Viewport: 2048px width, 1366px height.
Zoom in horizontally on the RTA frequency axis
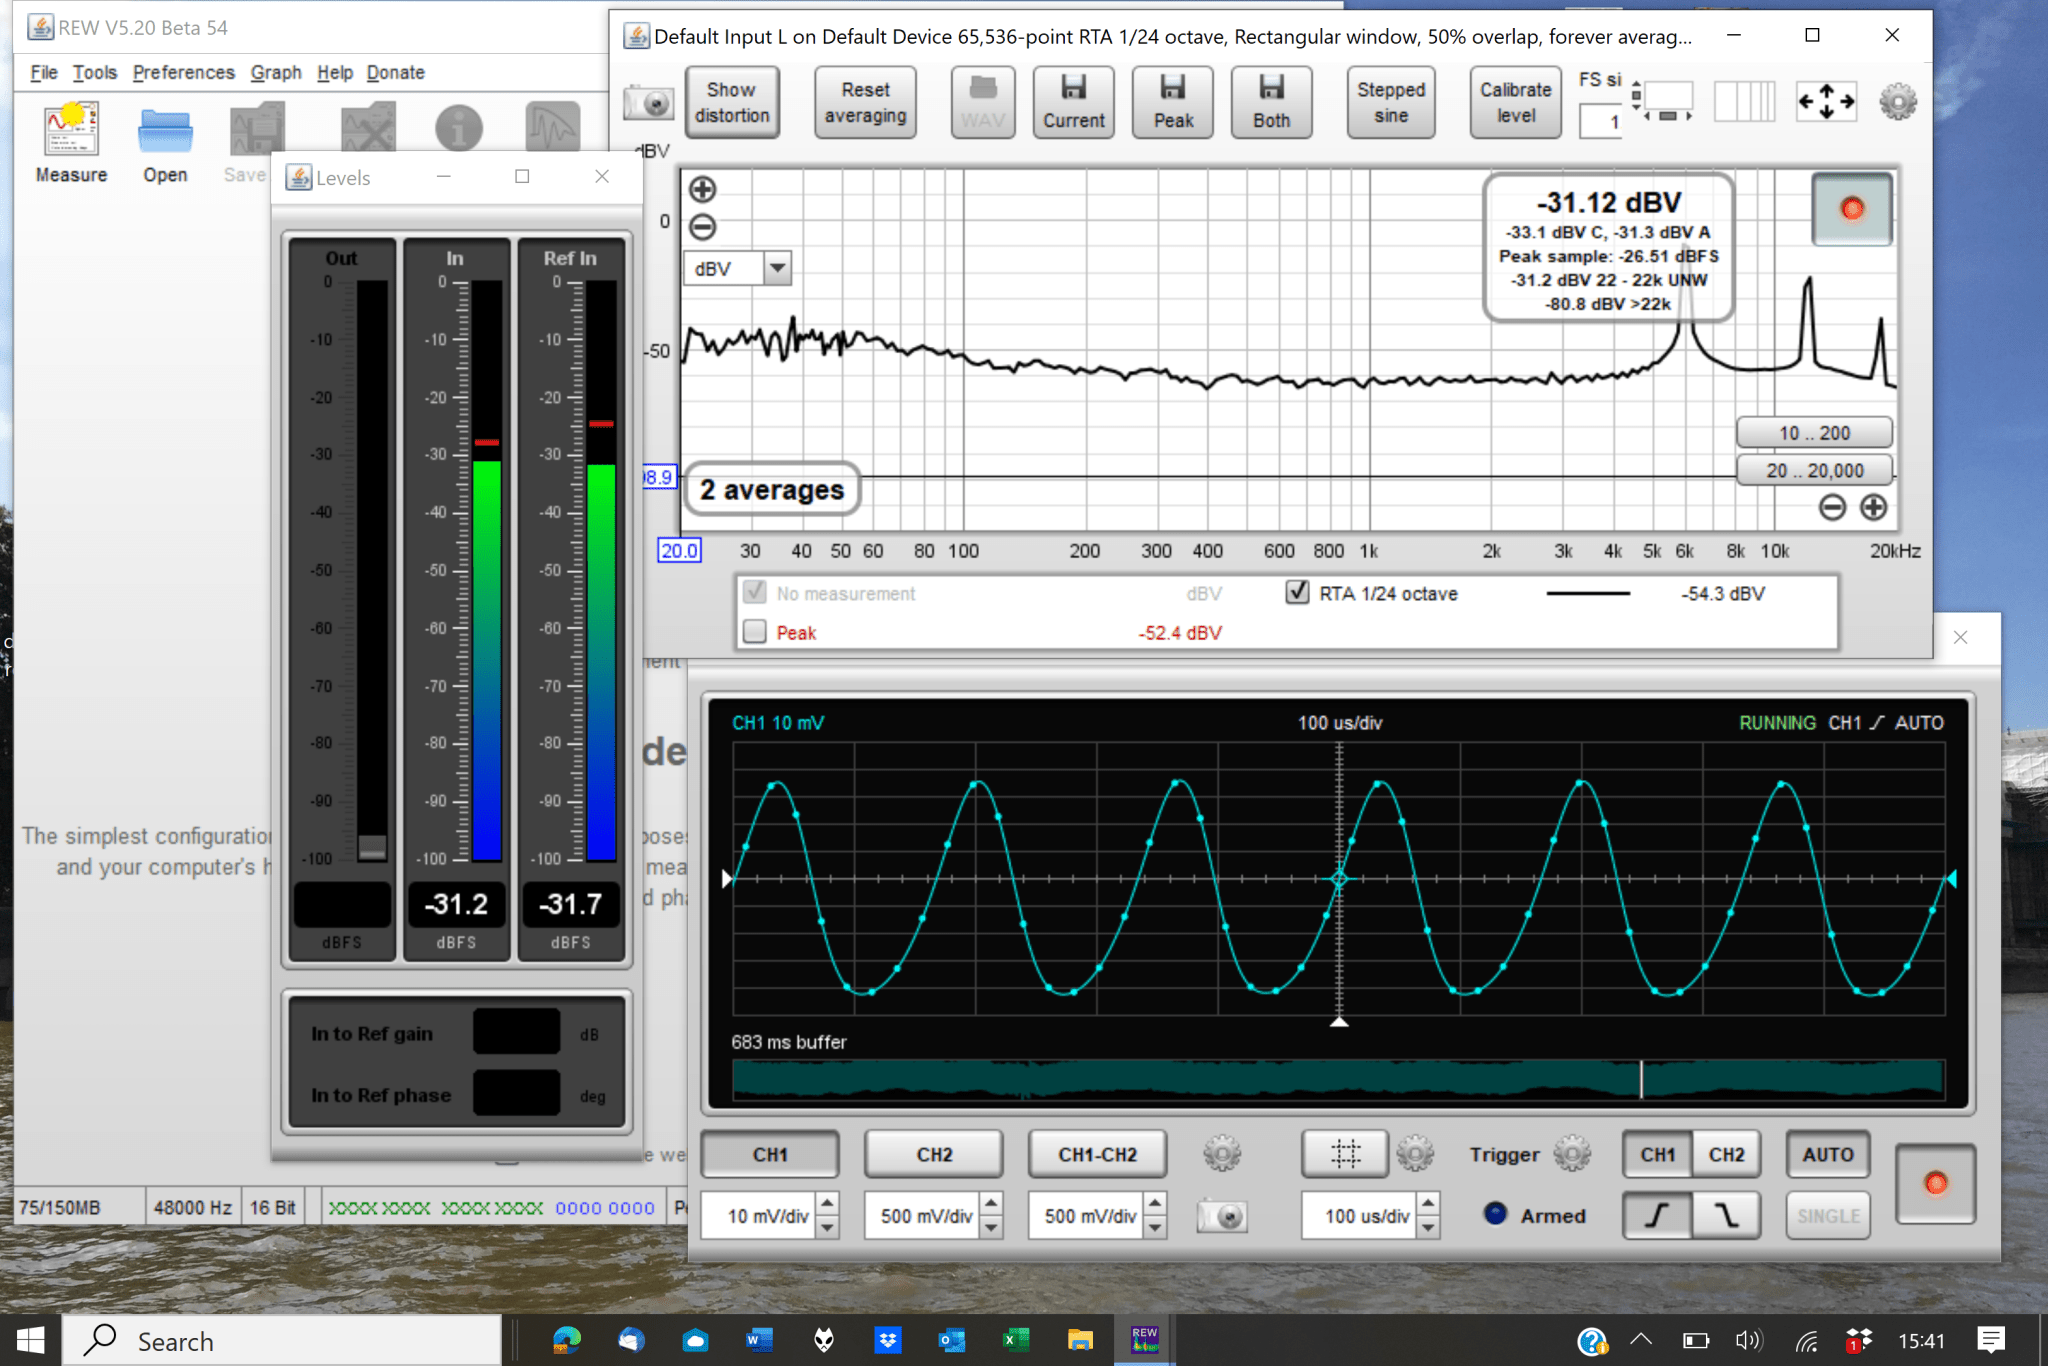pyautogui.click(x=1873, y=508)
